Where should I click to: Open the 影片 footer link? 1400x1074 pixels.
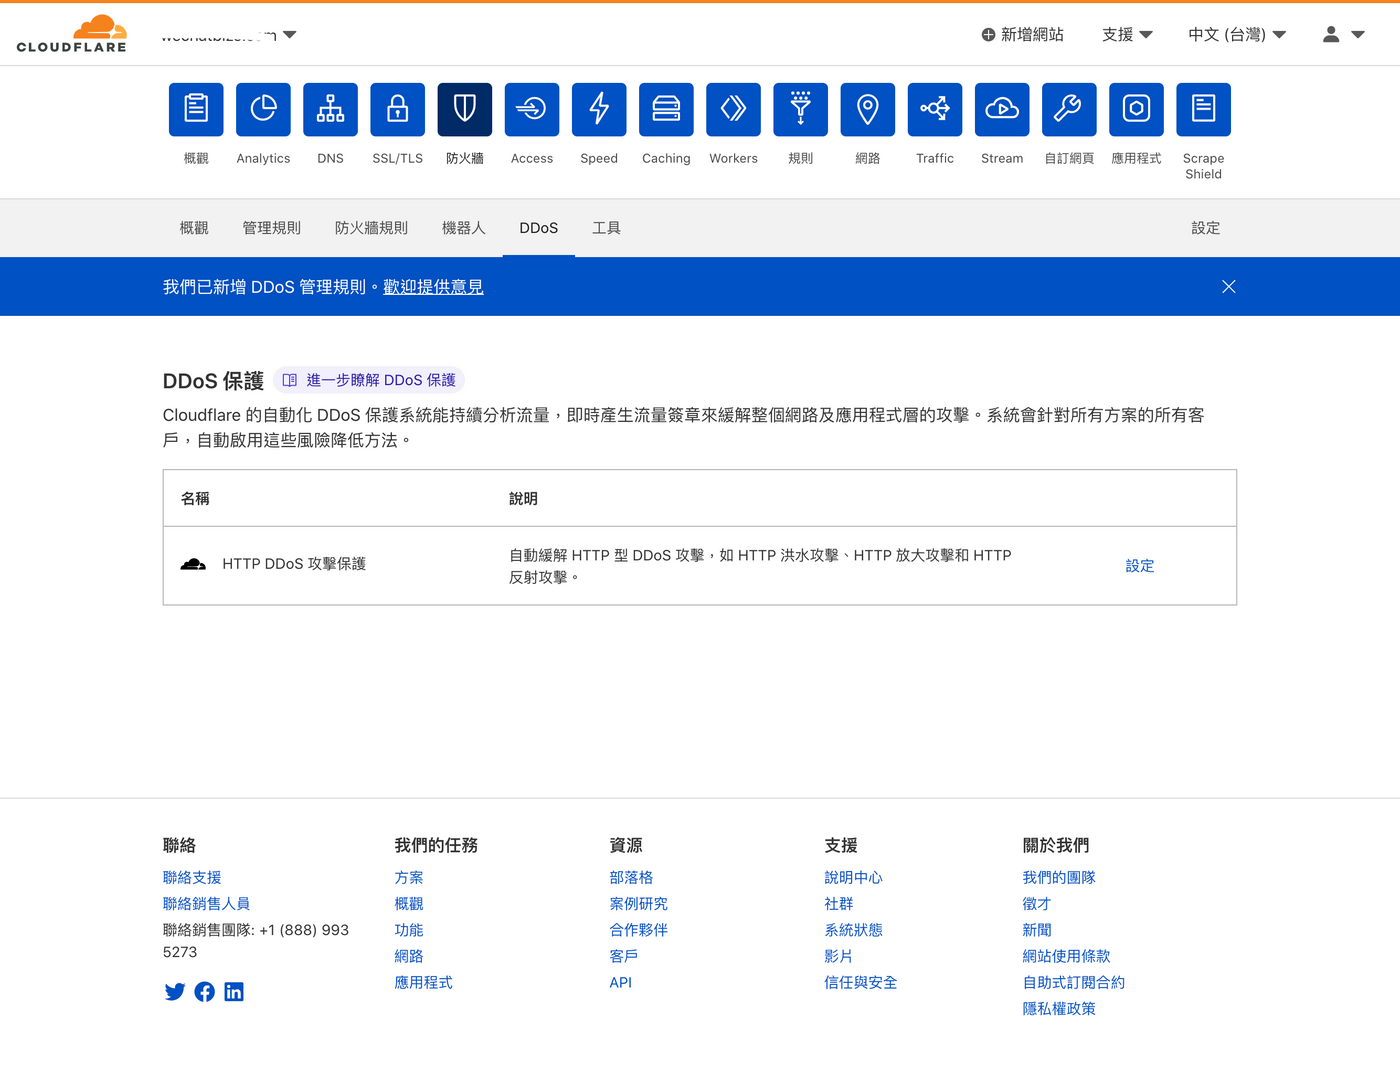point(838,957)
